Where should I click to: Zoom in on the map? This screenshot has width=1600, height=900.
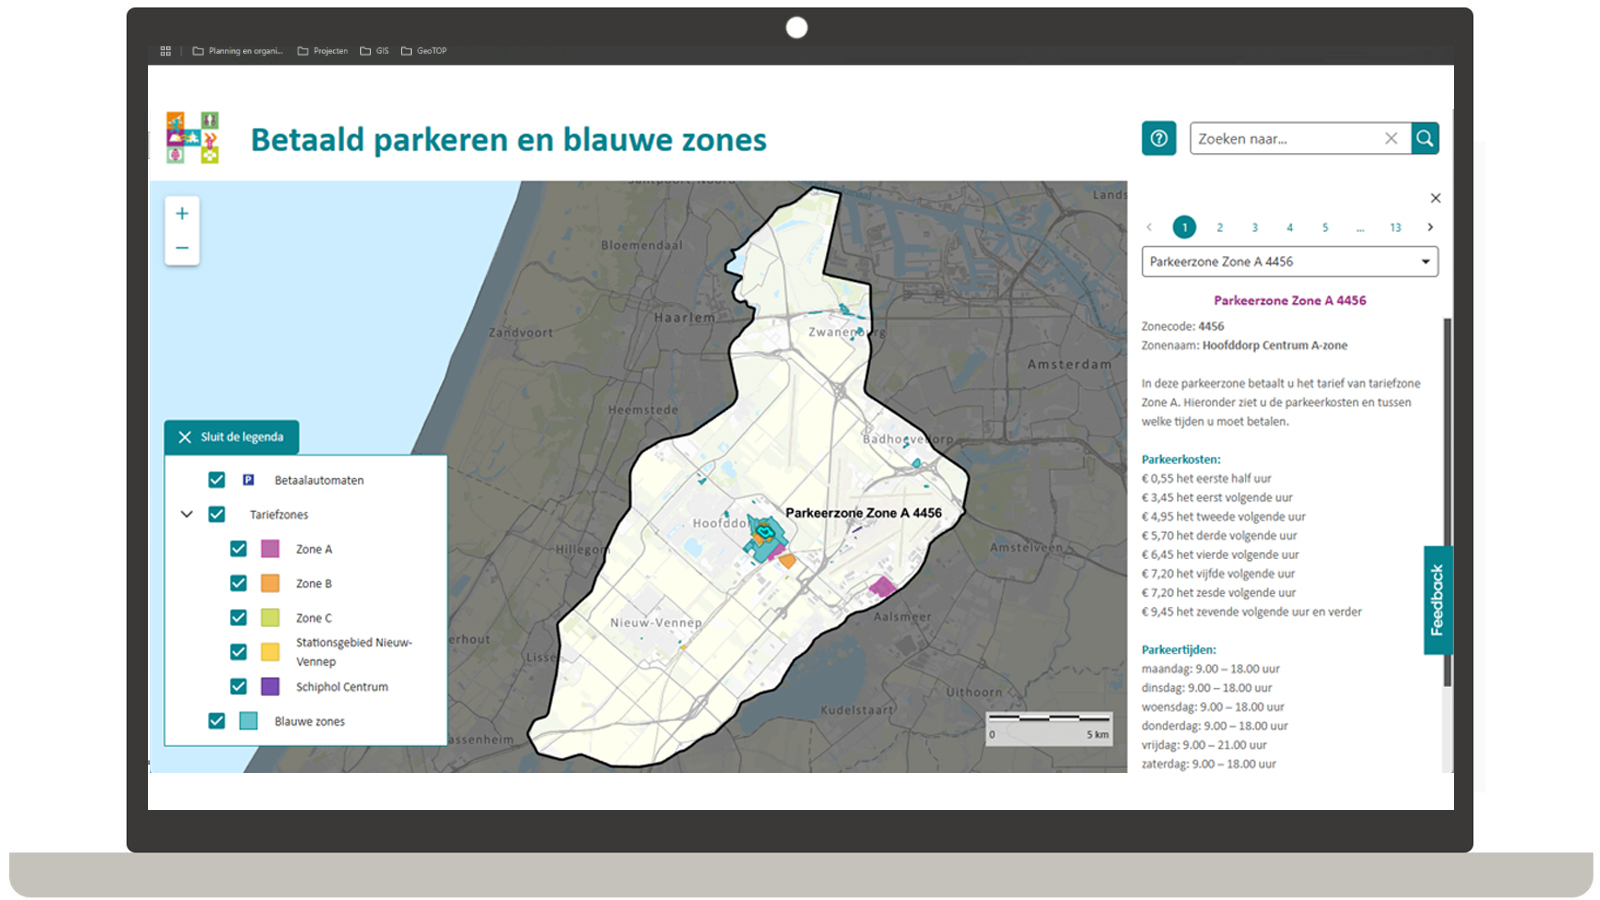point(182,213)
